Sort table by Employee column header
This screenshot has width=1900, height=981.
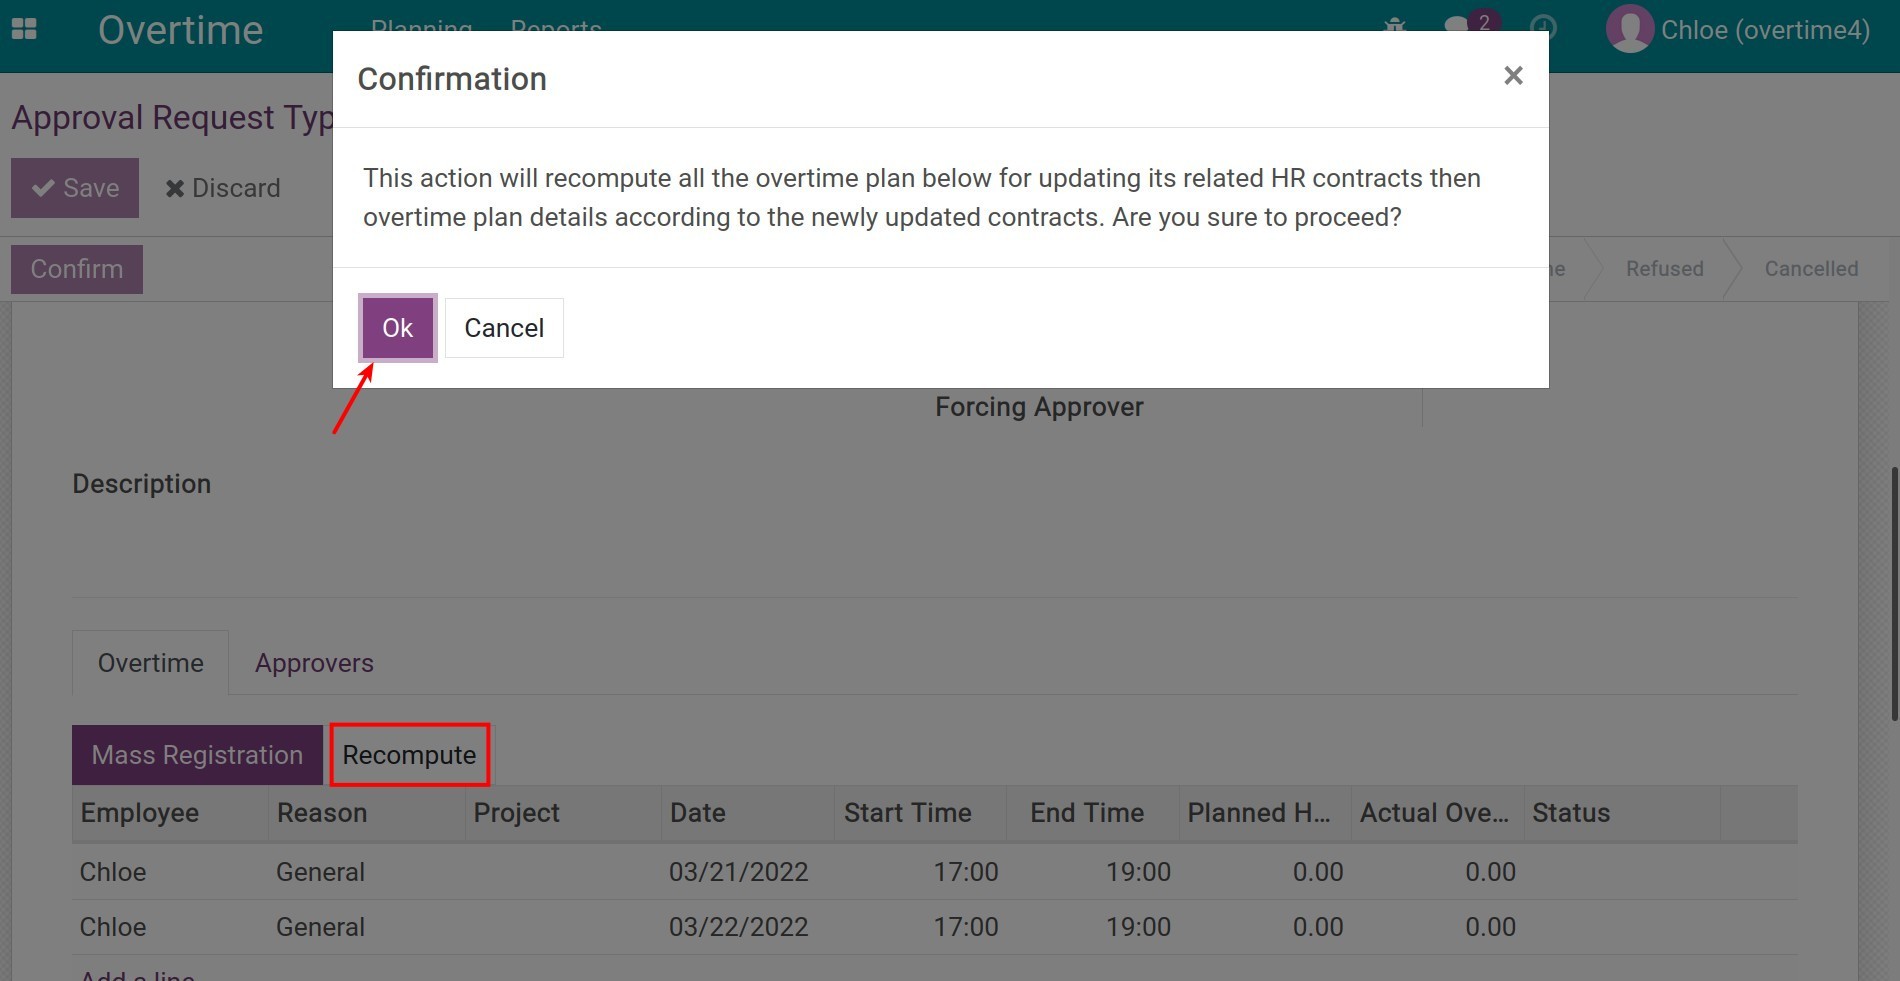pyautogui.click(x=140, y=813)
